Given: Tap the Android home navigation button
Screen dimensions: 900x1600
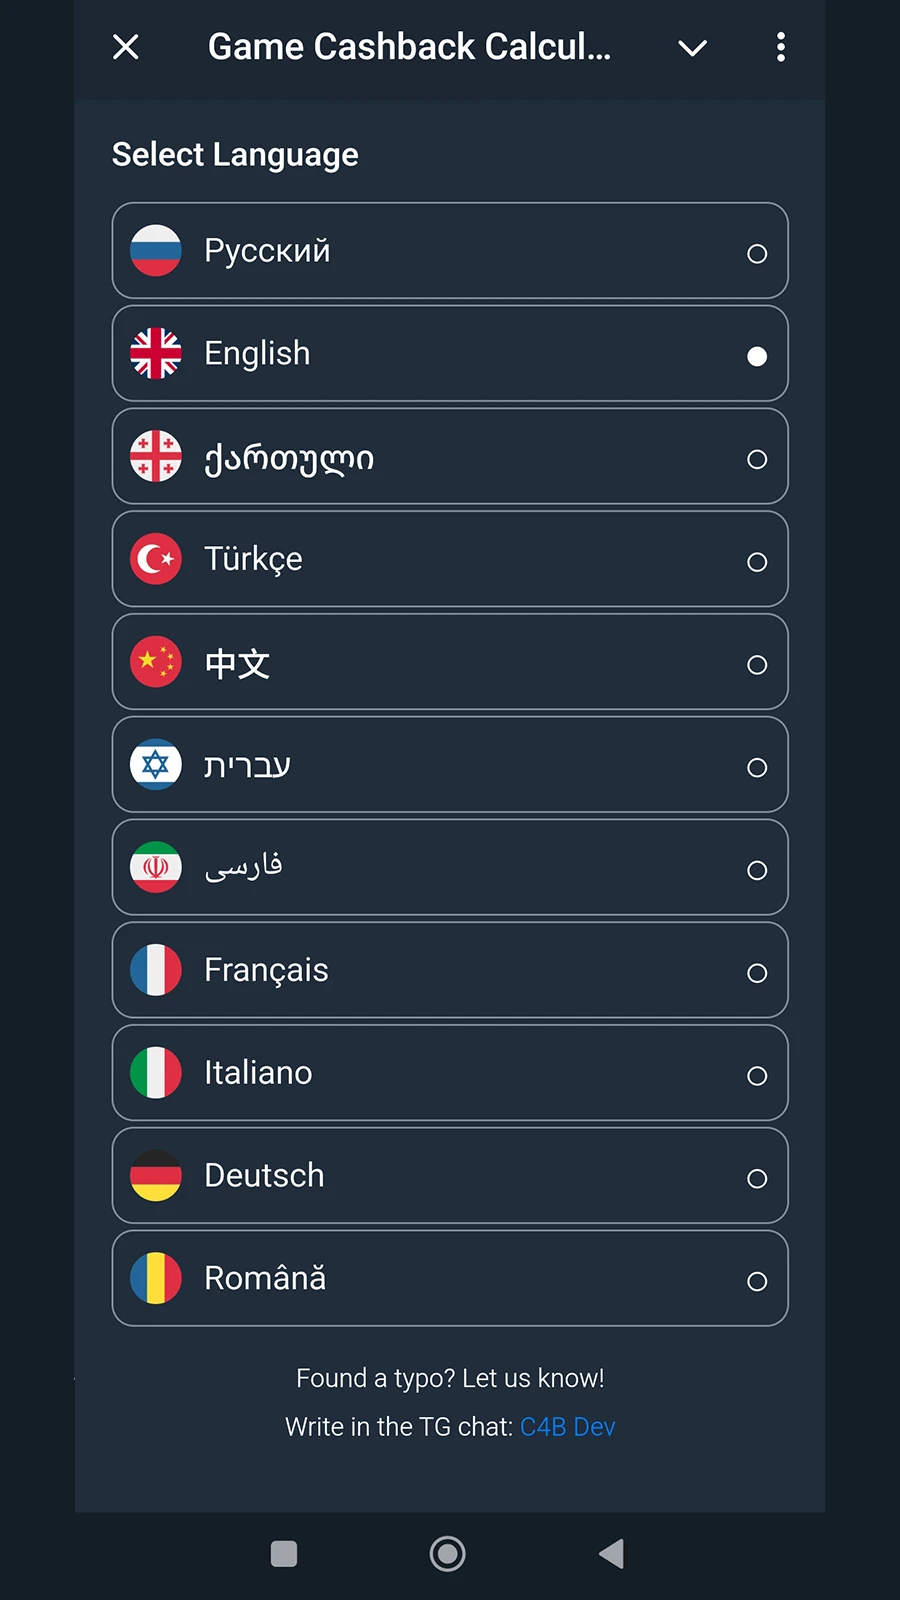Looking at the screenshot, I should [x=448, y=1554].
